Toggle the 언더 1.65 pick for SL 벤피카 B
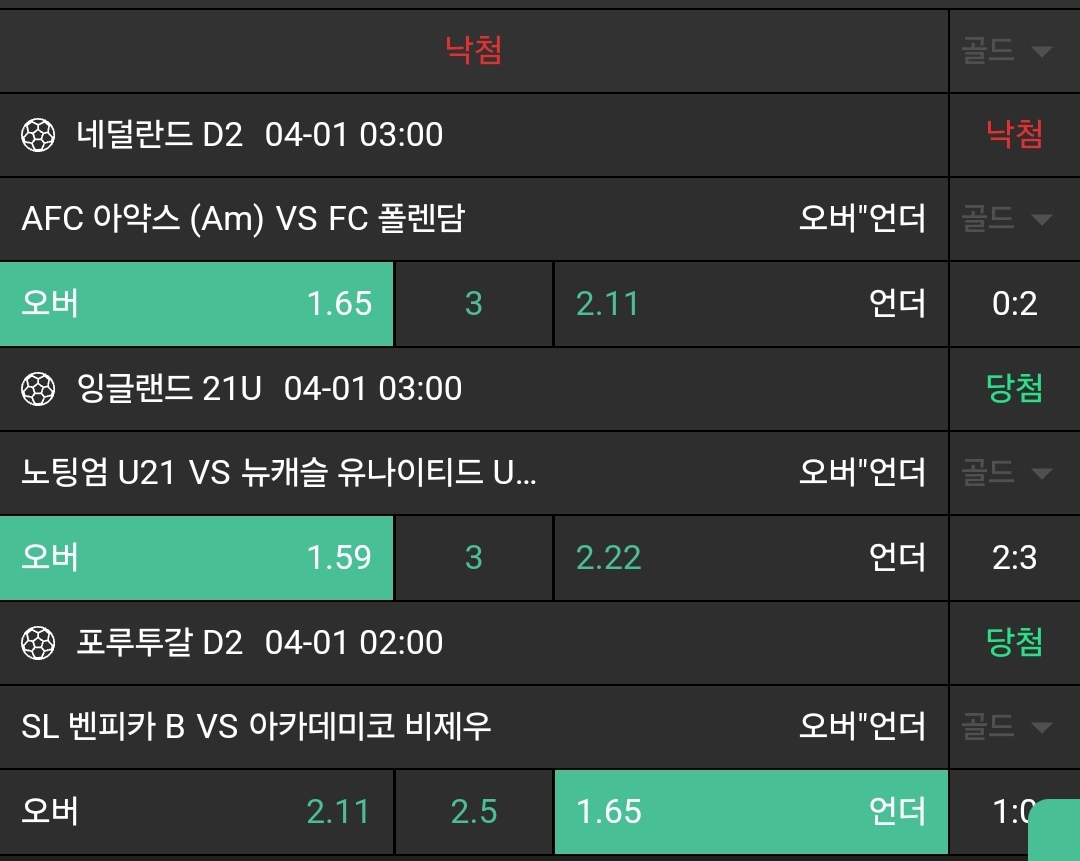The width and height of the screenshot is (1080, 861). click(751, 811)
